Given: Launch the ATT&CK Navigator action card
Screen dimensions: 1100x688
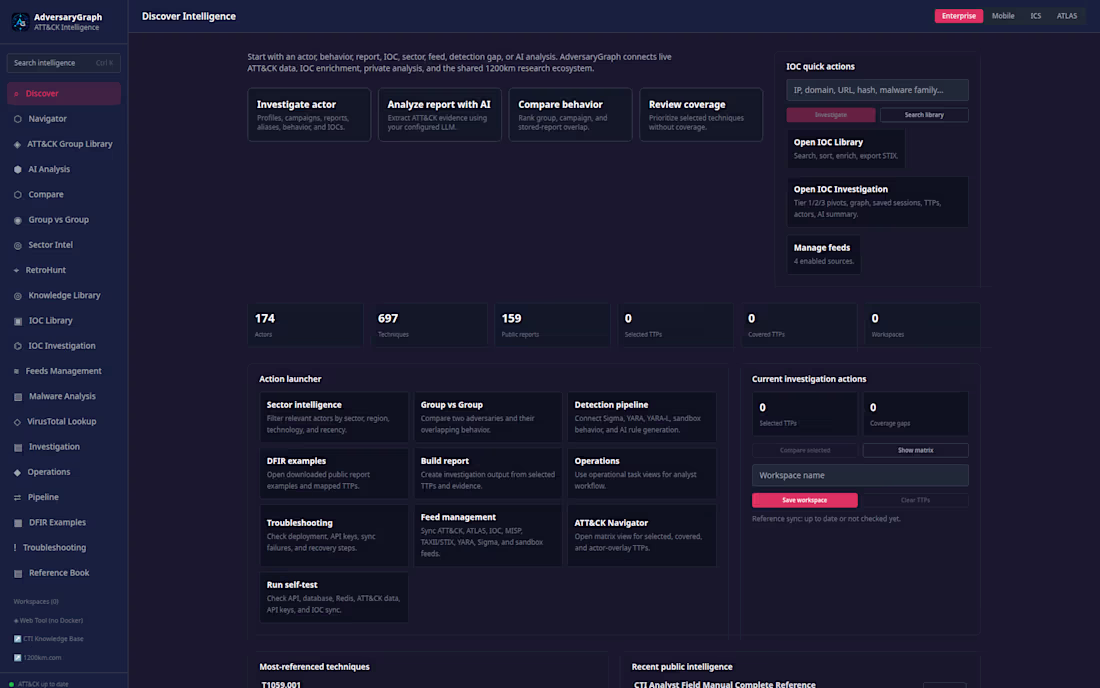Looking at the screenshot, I should 642,535.
